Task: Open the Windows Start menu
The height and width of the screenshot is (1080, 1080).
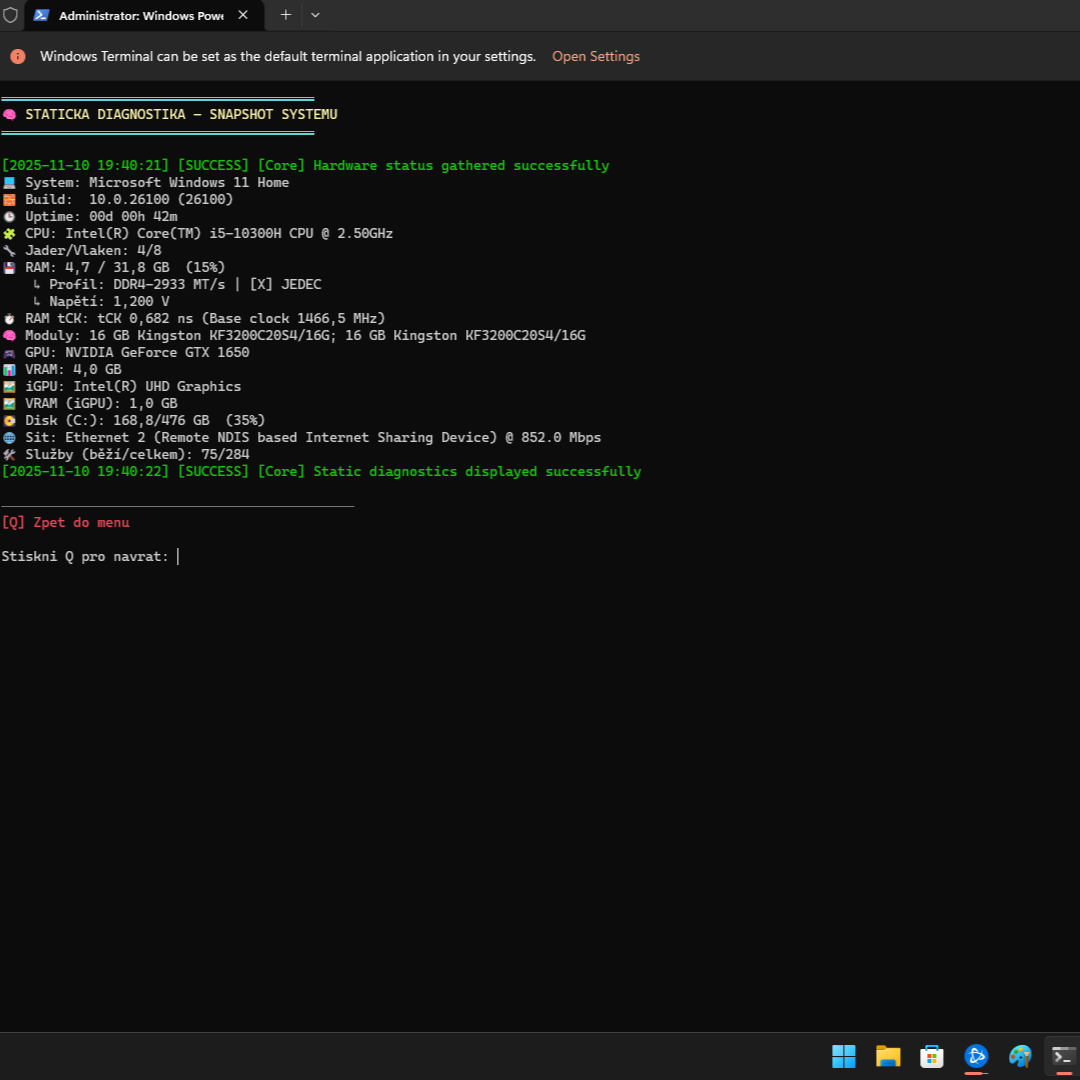Action: point(843,1056)
